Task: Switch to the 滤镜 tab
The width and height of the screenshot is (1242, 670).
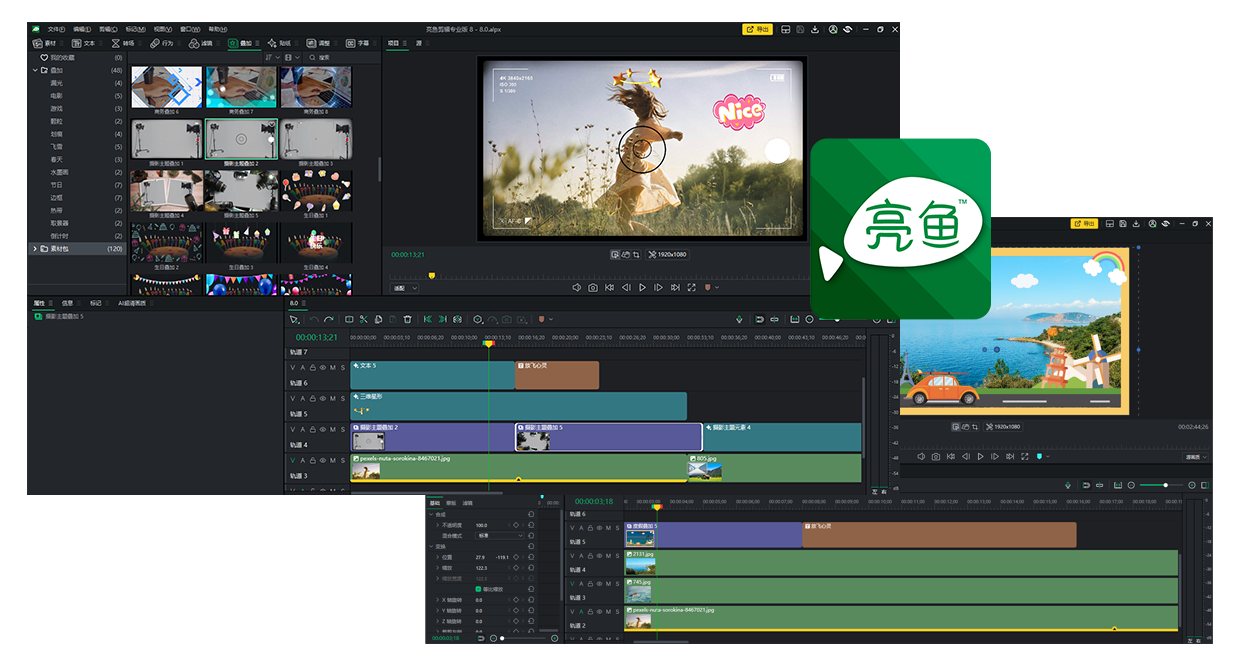Action: click(x=201, y=44)
